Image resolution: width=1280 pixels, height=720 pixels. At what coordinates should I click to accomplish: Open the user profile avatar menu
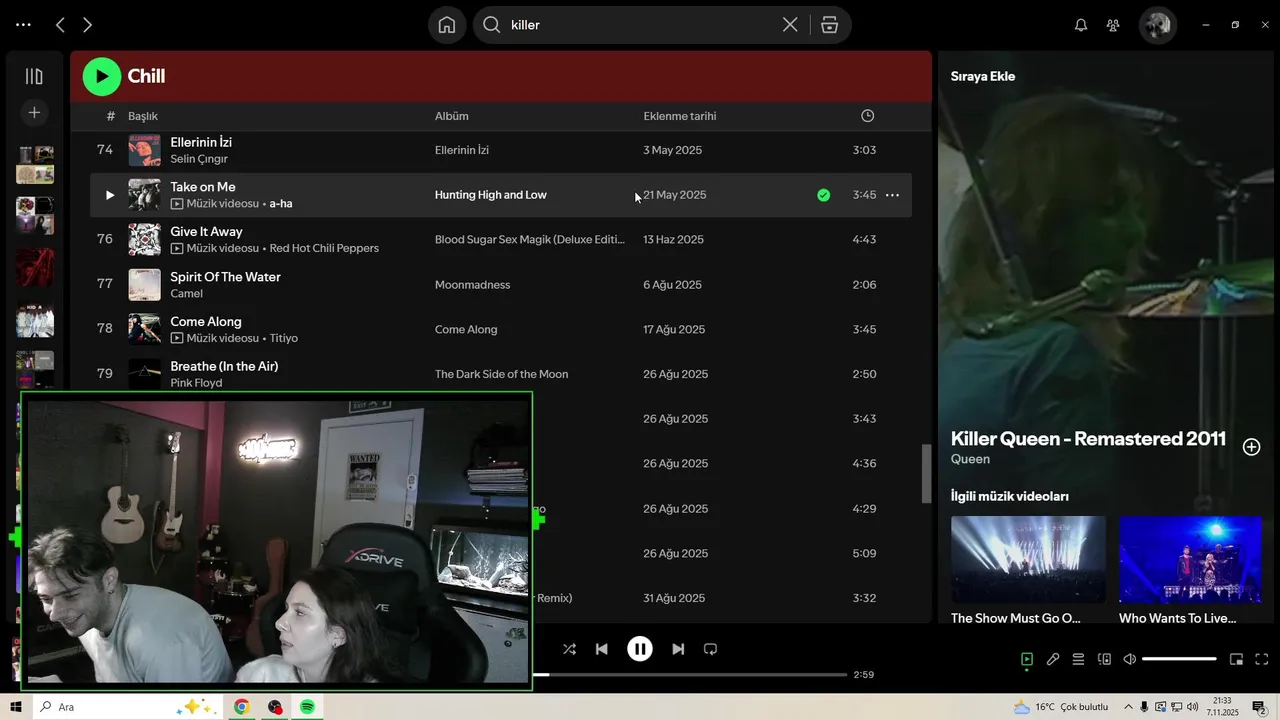(1158, 25)
